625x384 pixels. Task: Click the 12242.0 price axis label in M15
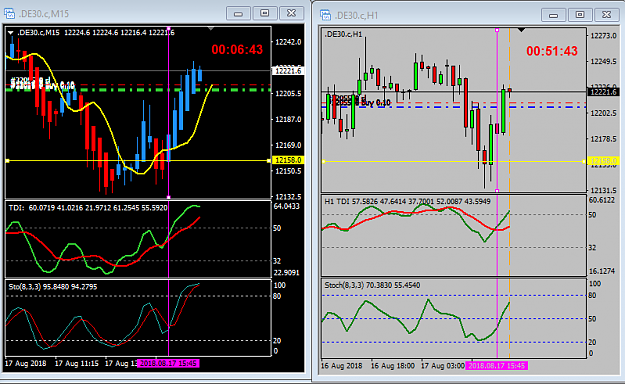pos(289,42)
